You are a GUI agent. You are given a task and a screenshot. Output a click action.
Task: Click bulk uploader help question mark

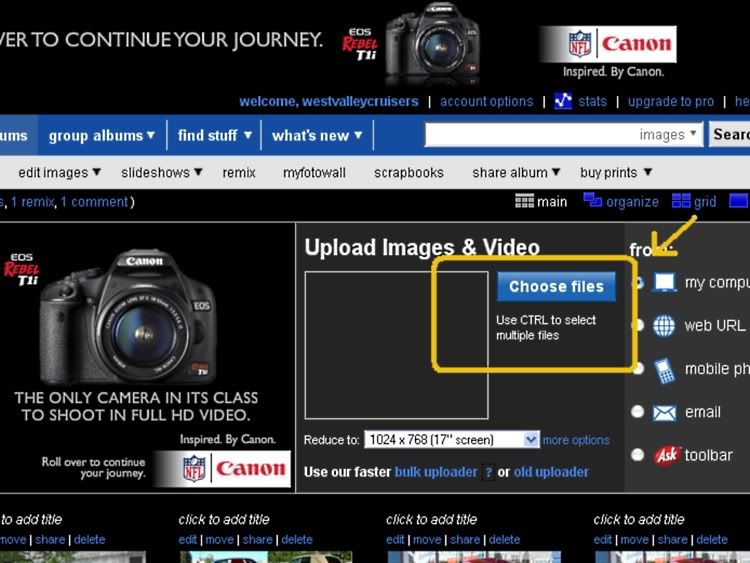click(488, 473)
